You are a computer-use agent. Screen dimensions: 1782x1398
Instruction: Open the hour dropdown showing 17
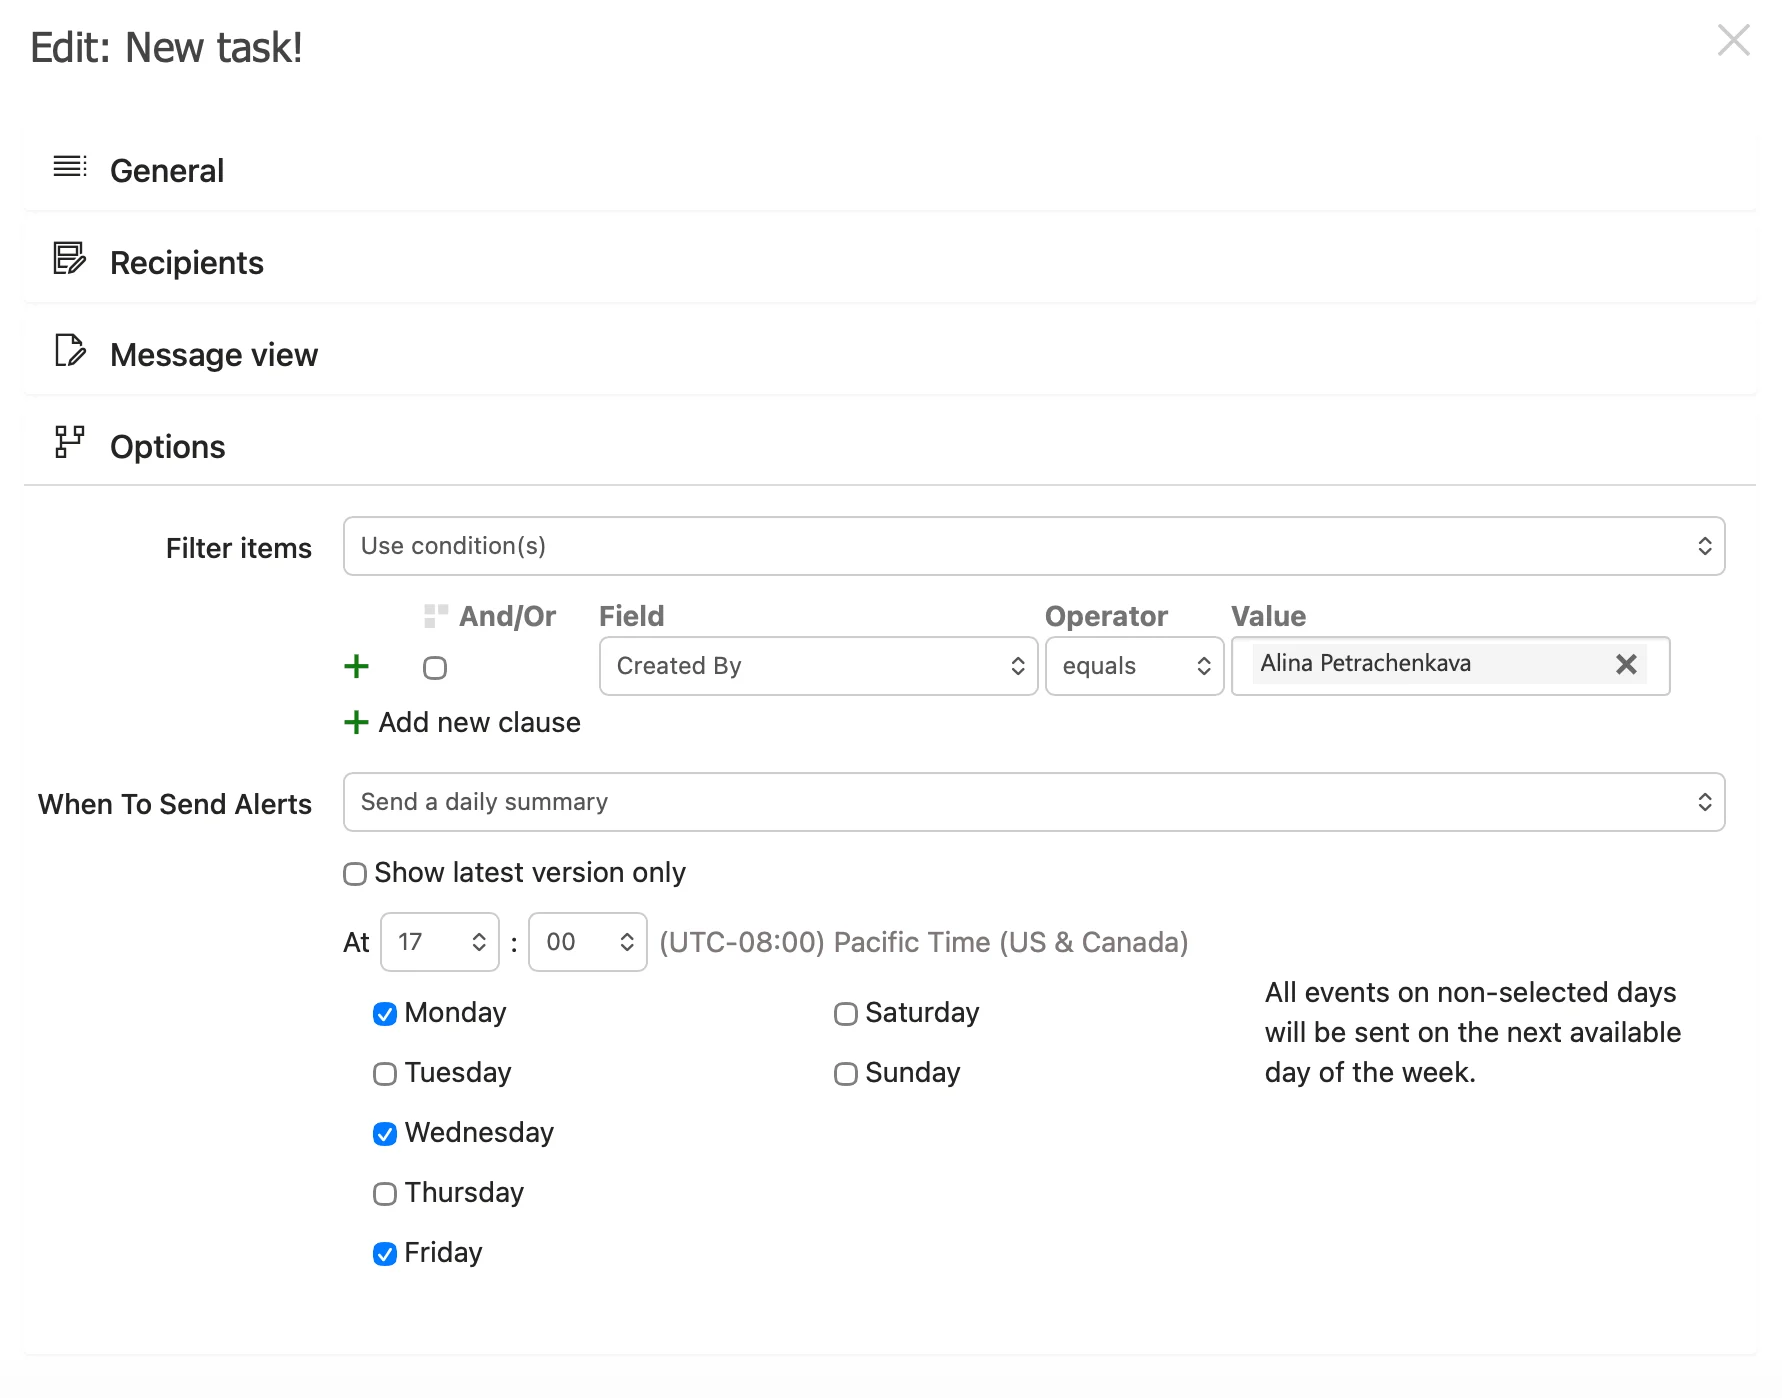440,942
